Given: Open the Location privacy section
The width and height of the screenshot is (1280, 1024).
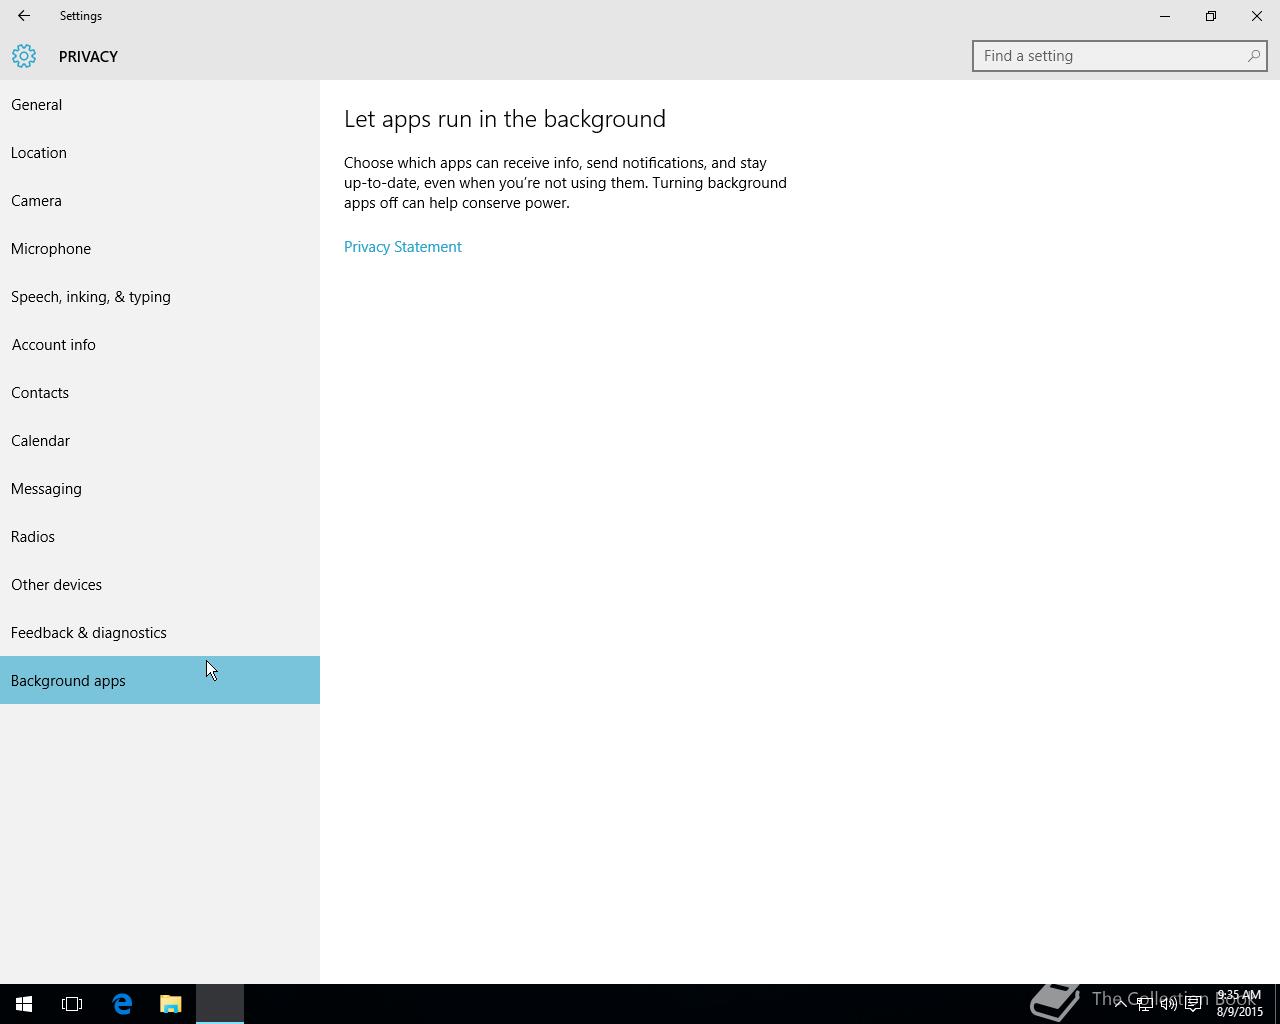Looking at the screenshot, I should point(160,152).
